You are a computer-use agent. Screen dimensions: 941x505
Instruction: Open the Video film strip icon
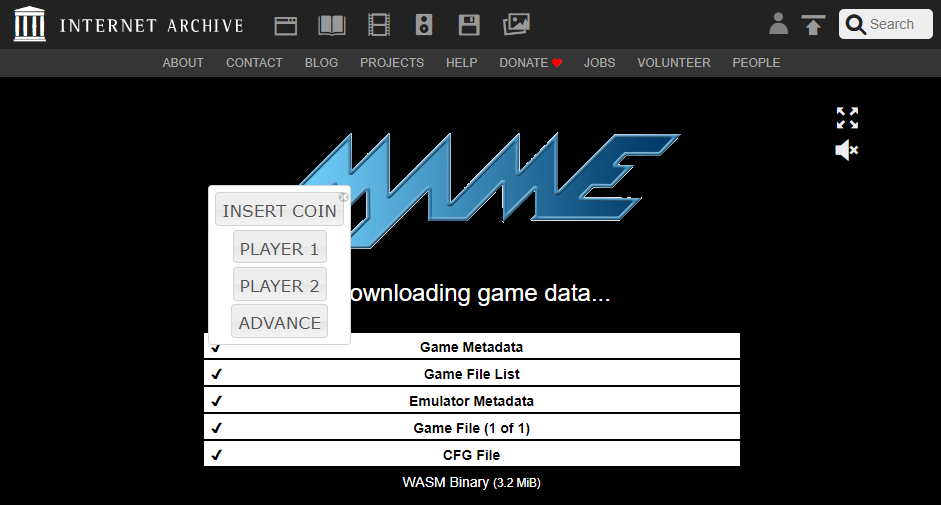379,25
